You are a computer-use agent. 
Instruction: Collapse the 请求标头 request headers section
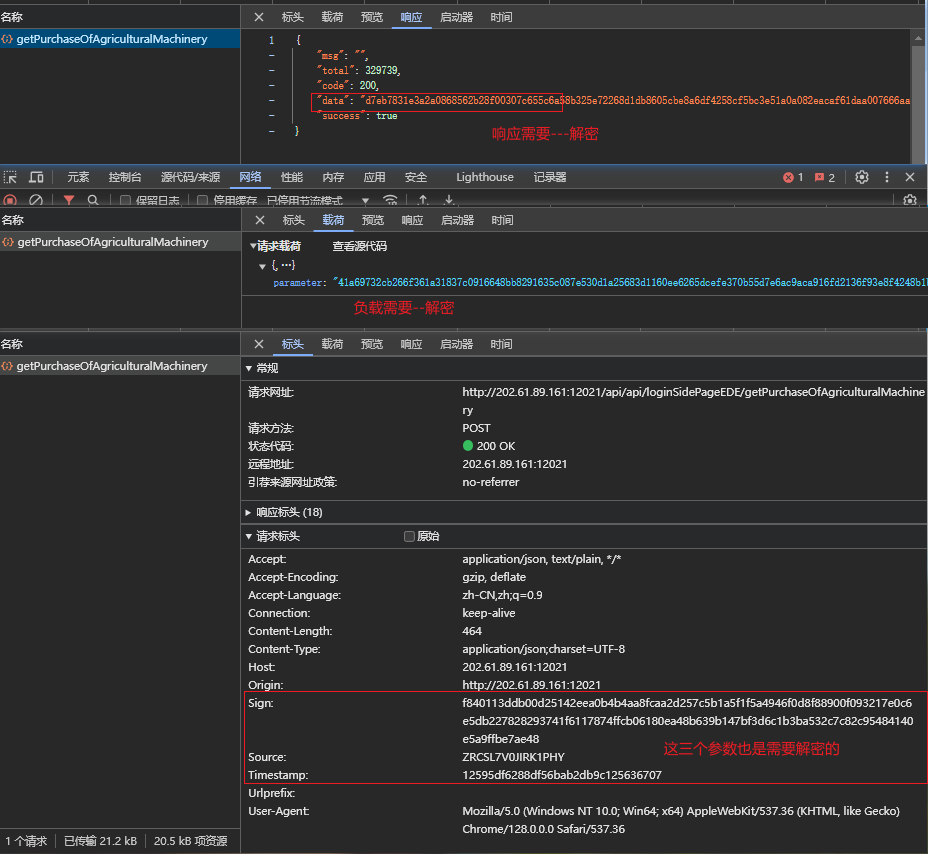click(249, 536)
